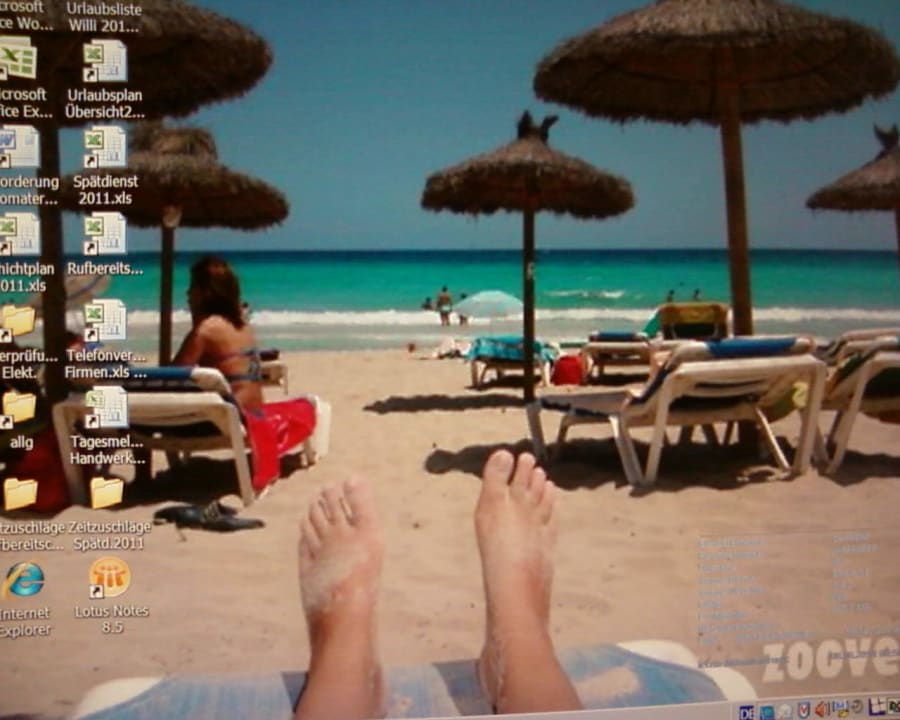
Task: Click the speaker volume tray icon
Action: [821, 709]
